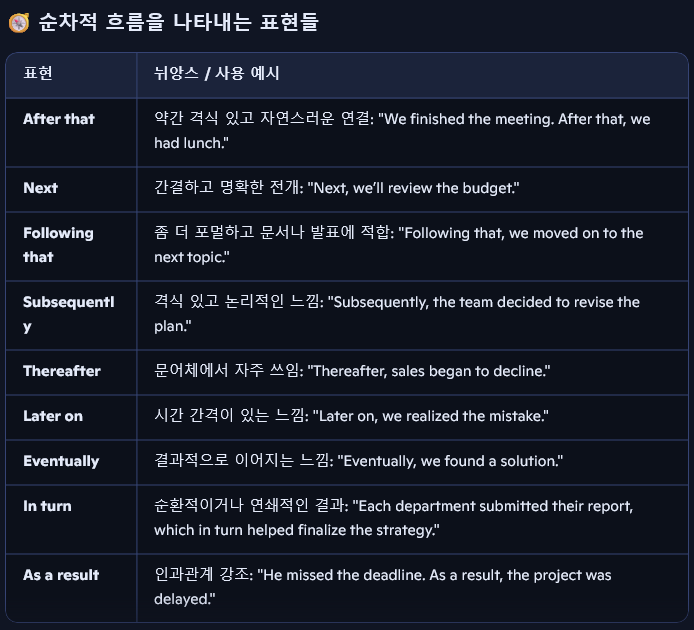Click the example about sales beginning to decline
The width and height of the screenshot is (694, 630).
tap(352, 371)
